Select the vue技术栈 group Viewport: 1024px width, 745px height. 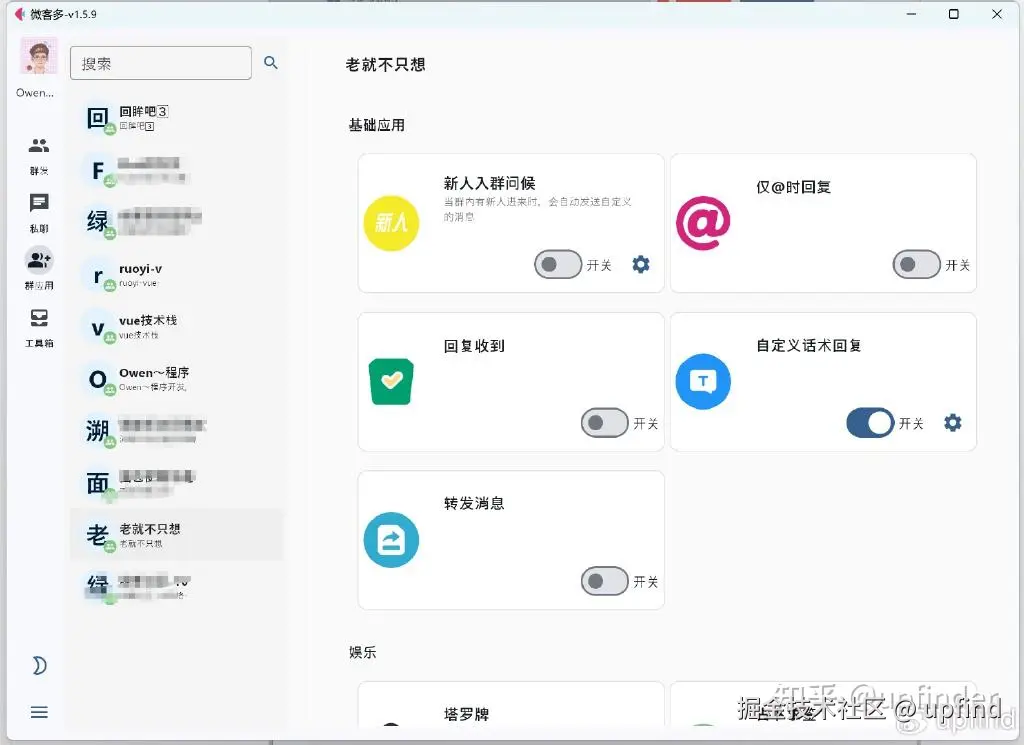176,327
